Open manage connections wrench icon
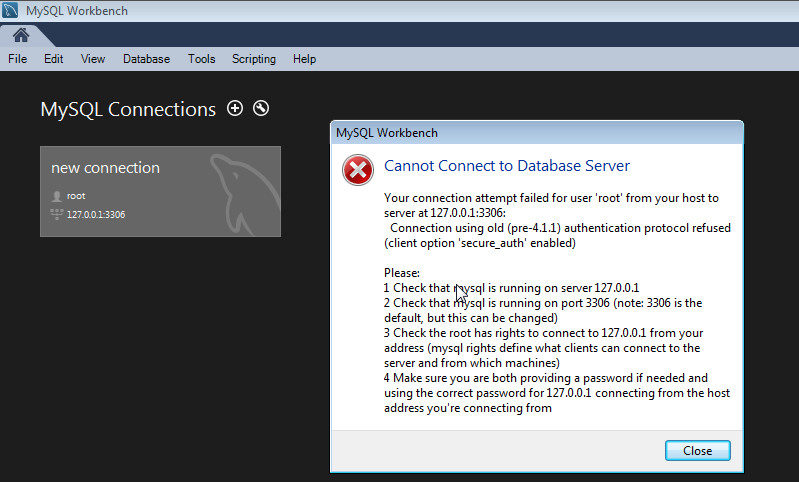This screenshot has width=799, height=482. coord(261,108)
